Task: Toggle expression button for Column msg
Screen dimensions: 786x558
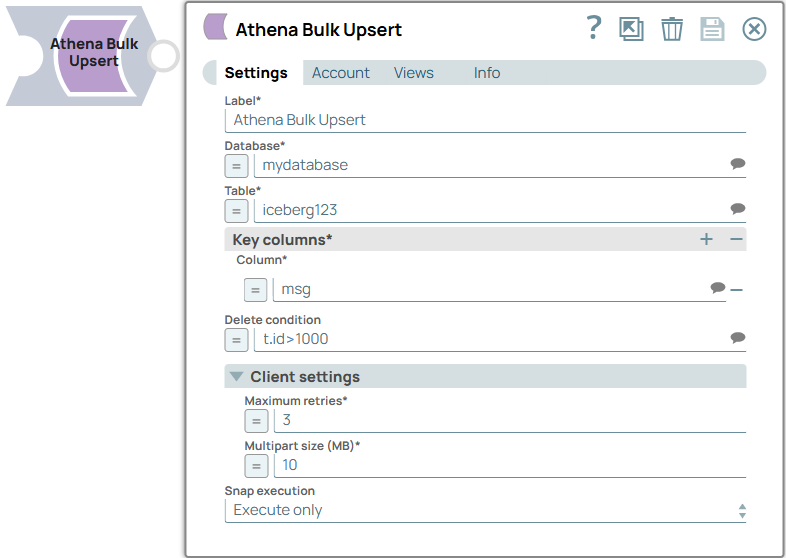Action: tap(255, 290)
